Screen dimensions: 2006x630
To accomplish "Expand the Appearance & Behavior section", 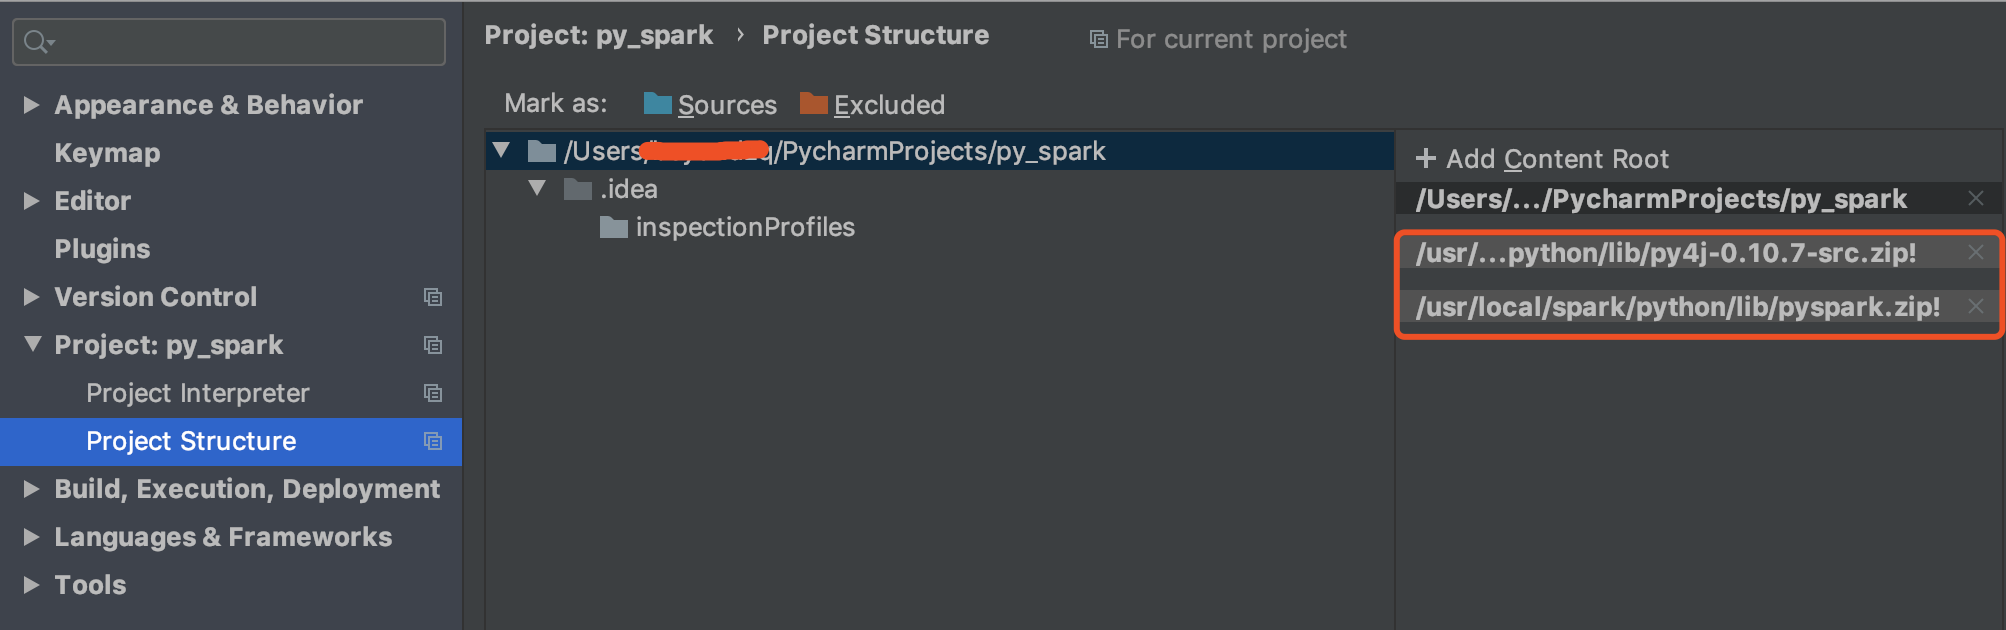I will pos(31,105).
